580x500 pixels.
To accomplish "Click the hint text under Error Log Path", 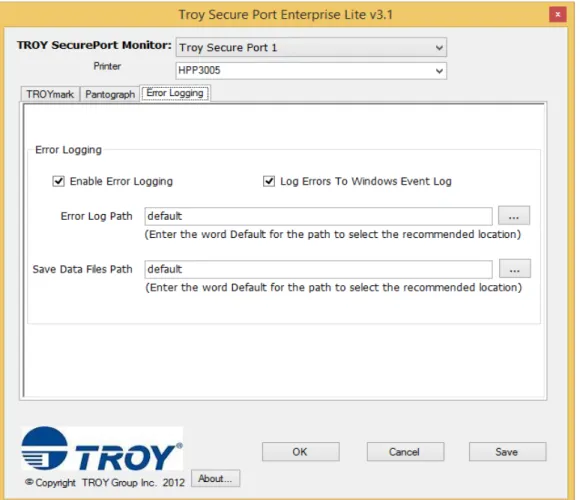I will 333,234.
